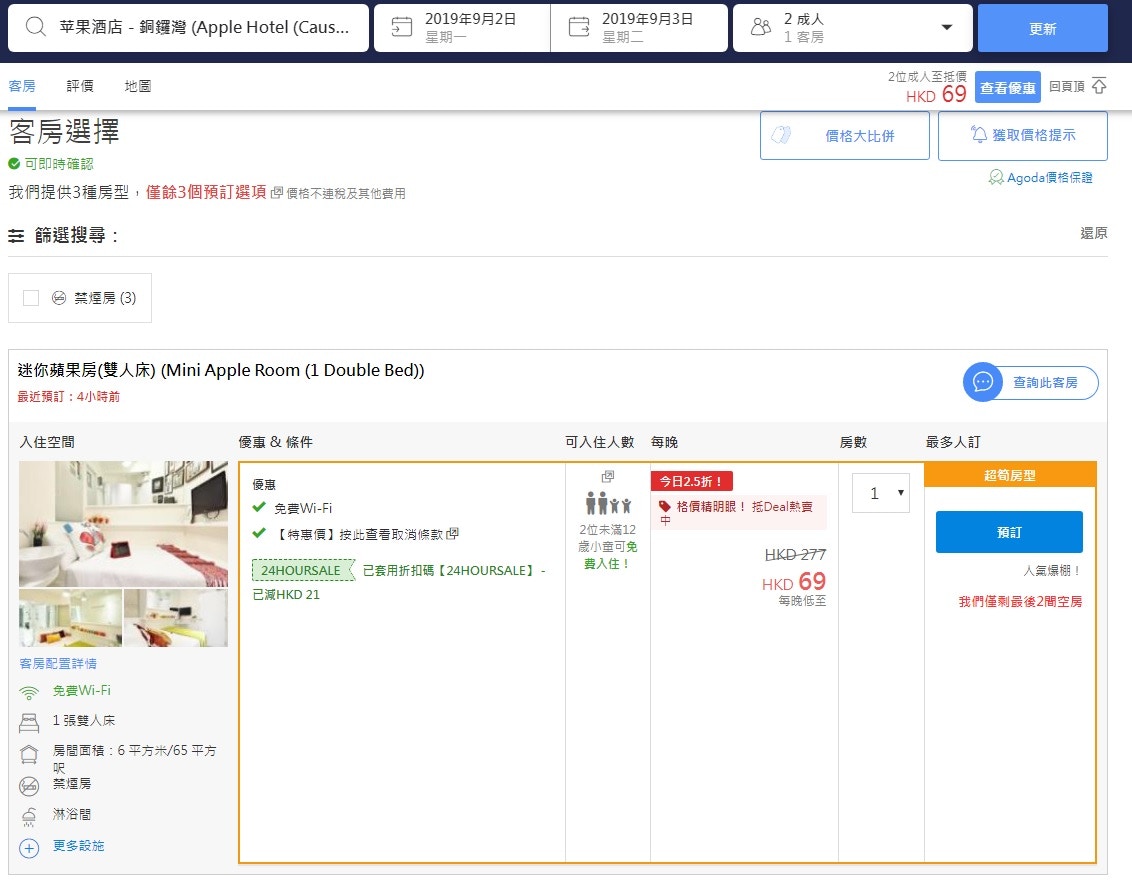1132x888 pixels.
Task: Click the search magnifier icon
Action: click(x=35, y=27)
